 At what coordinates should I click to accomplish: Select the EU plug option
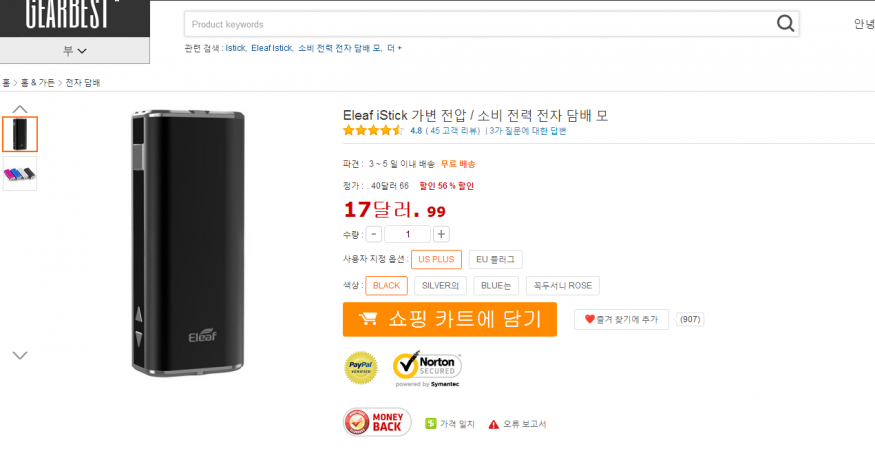pyautogui.click(x=496, y=259)
